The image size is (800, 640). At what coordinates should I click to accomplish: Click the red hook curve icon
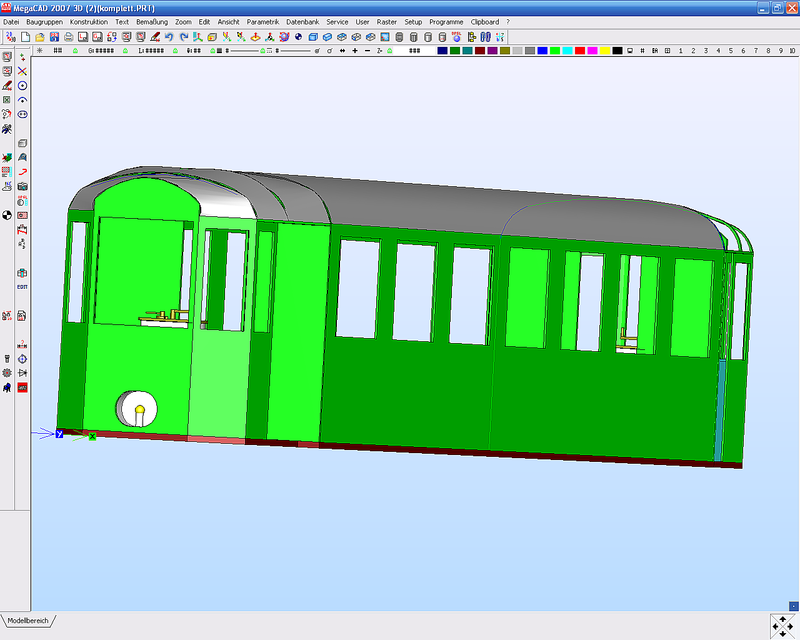22,172
